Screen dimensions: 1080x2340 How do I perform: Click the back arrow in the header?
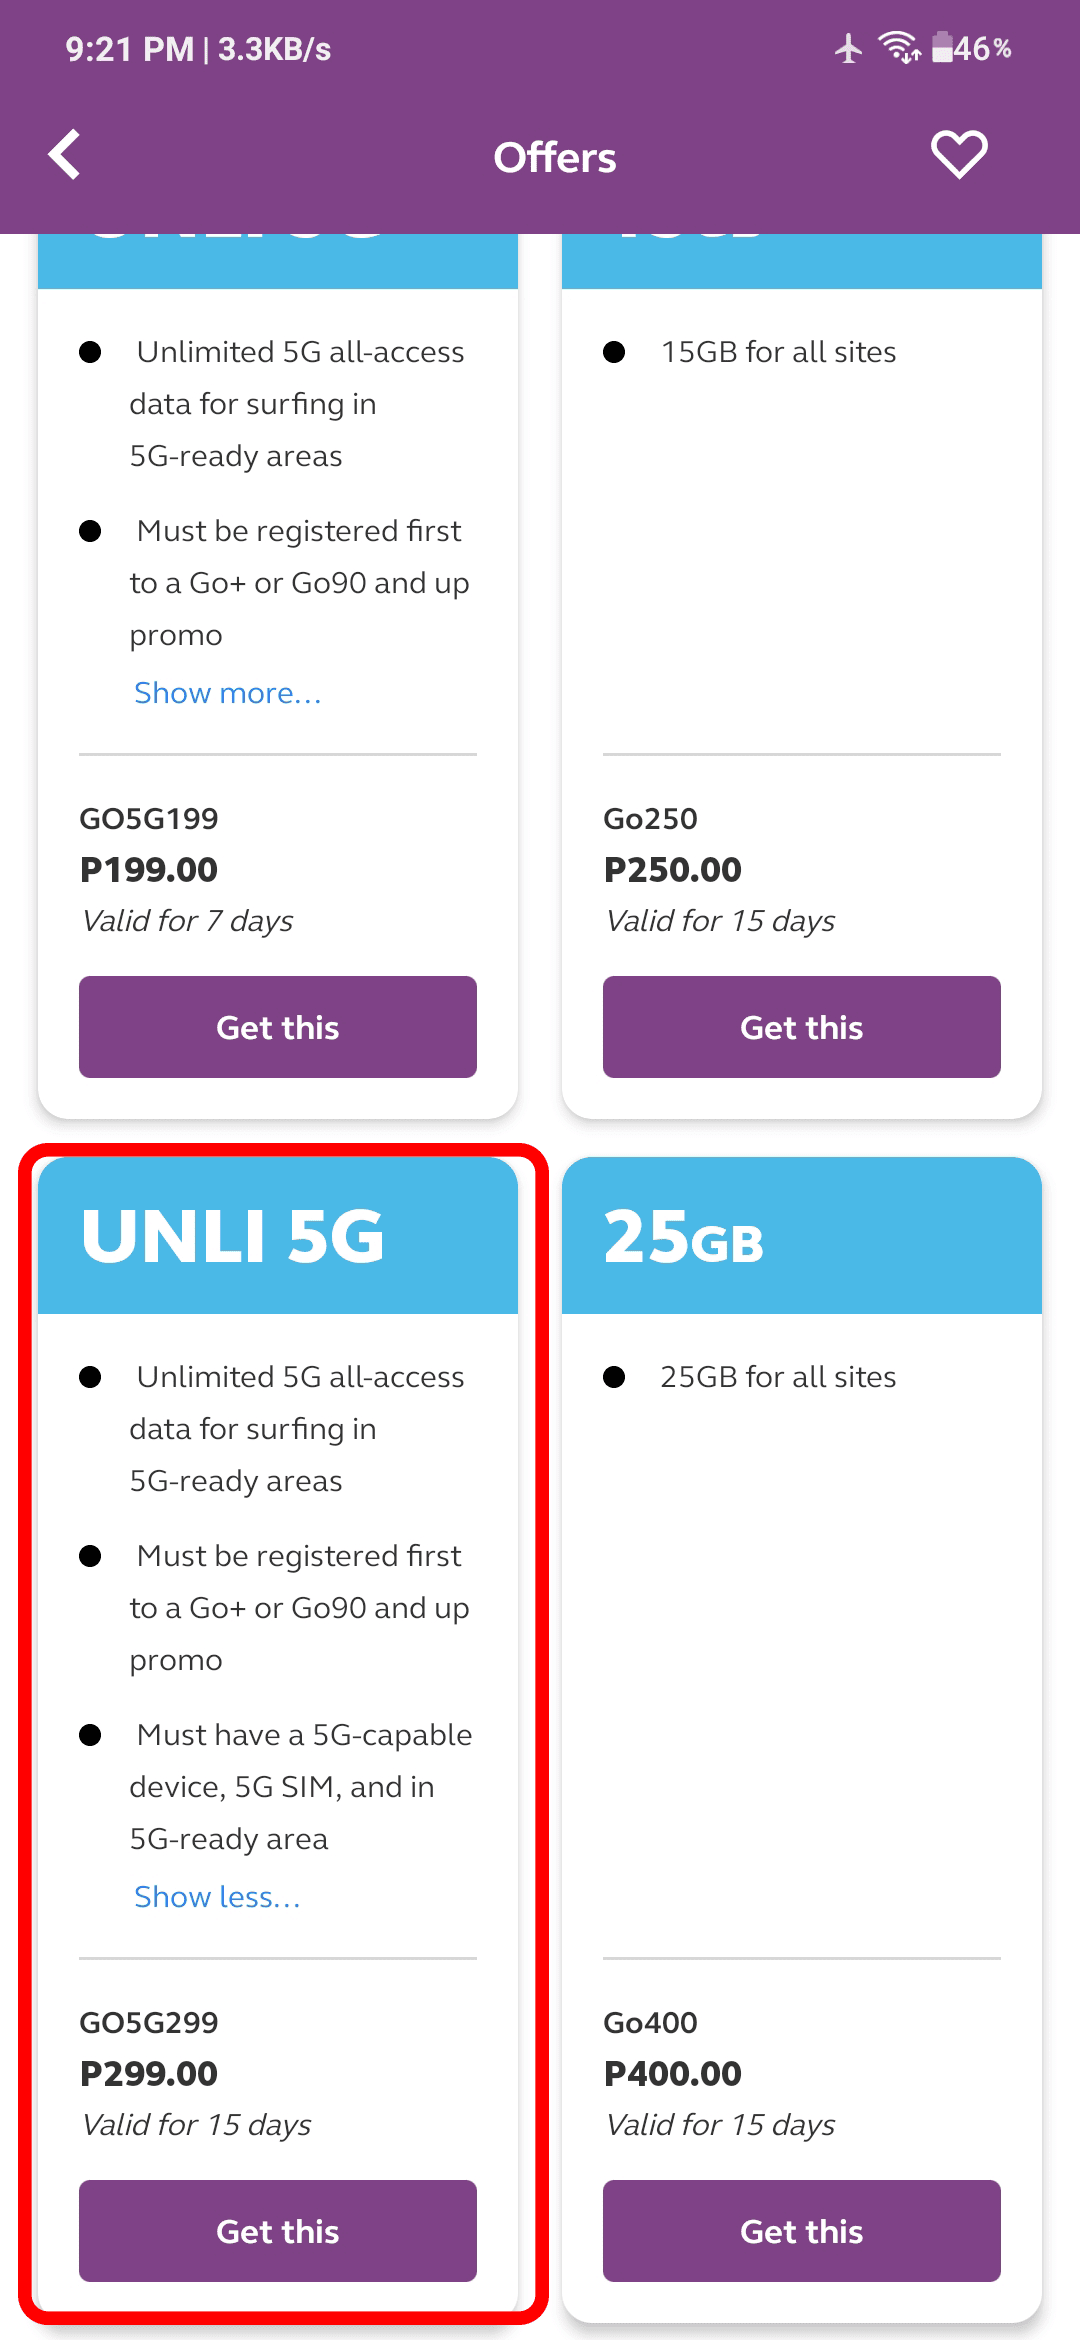64,155
